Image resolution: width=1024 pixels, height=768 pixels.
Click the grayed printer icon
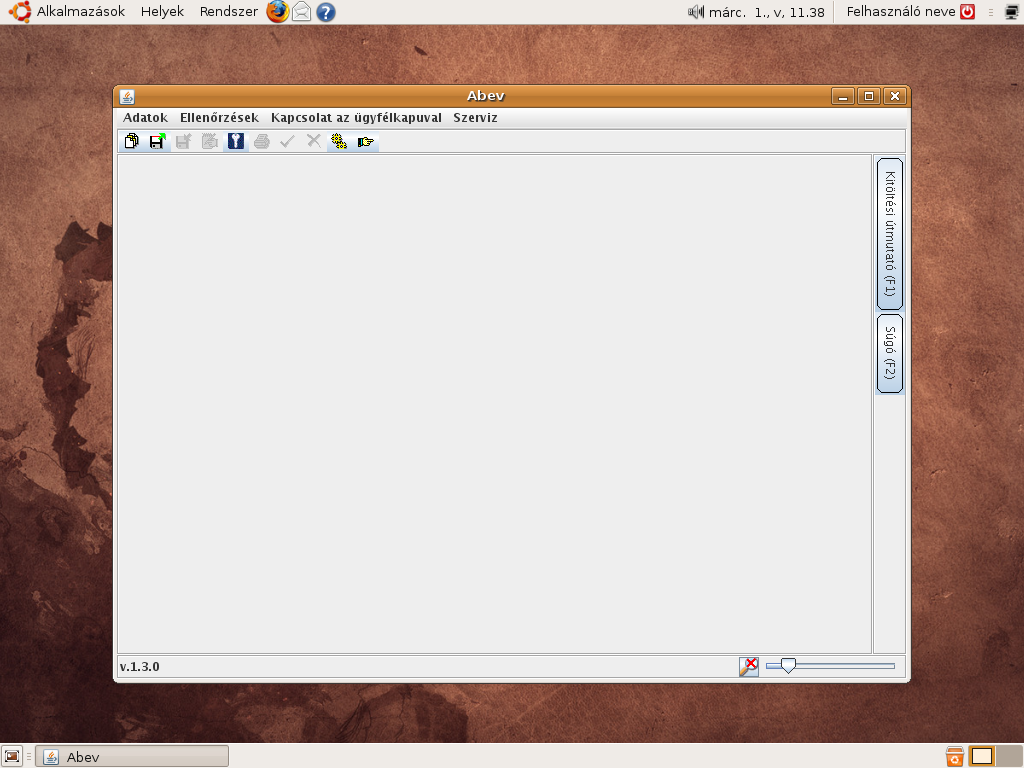coord(262,141)
